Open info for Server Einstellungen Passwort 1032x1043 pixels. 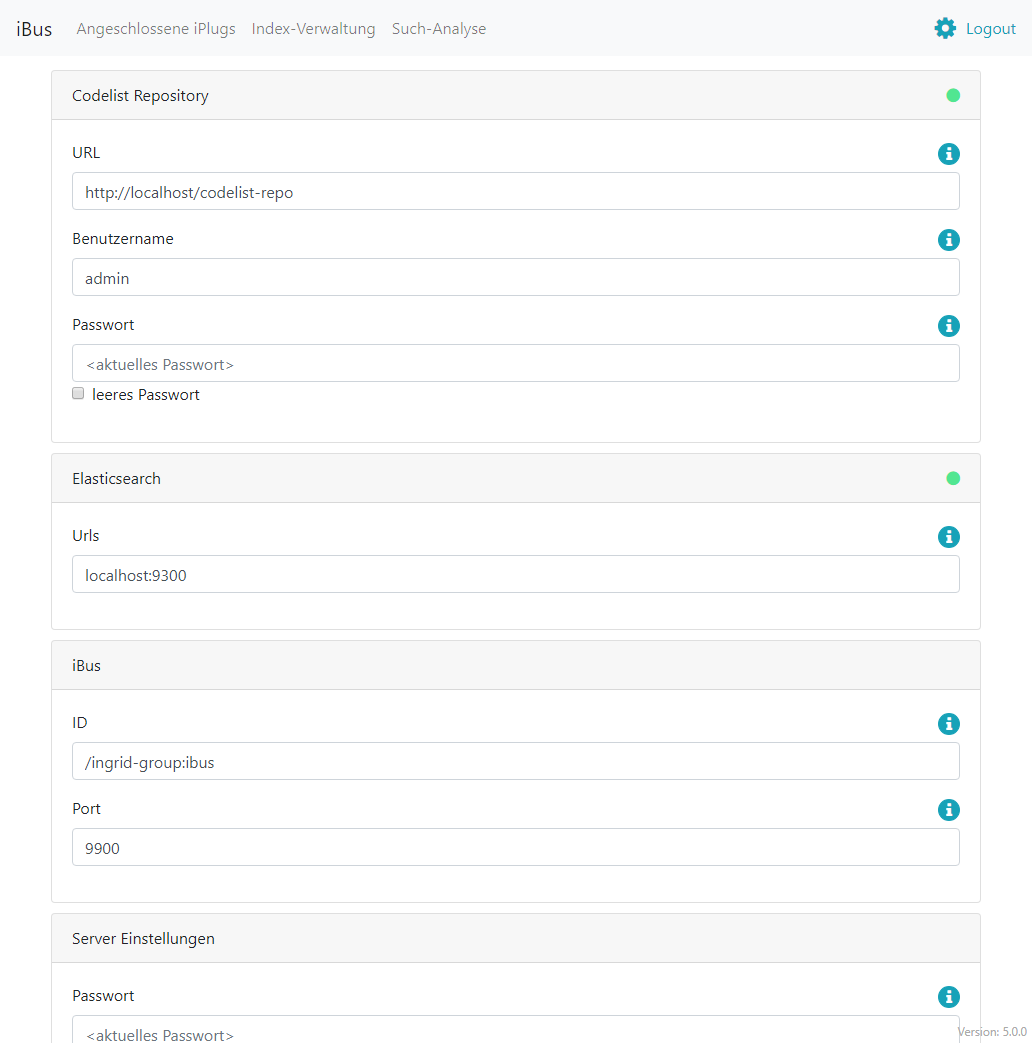click(948, 997)
